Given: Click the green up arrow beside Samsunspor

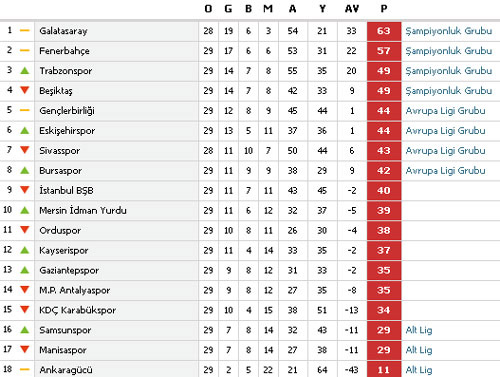Looking at the screenshot, I should [x=25, y=330].
